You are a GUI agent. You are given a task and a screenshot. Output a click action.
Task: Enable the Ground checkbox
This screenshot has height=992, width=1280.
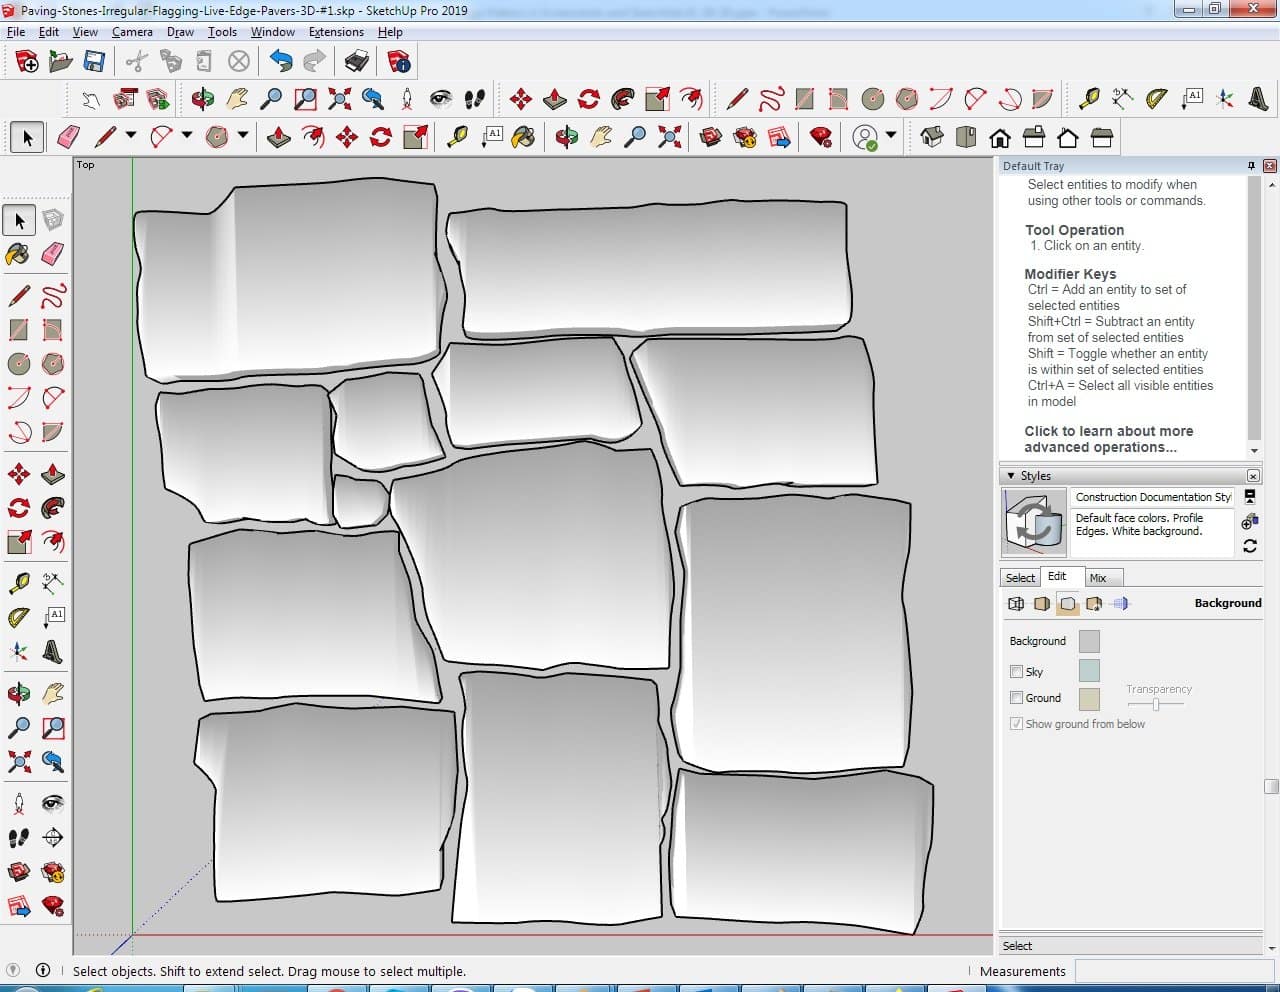coord(1016,698)
